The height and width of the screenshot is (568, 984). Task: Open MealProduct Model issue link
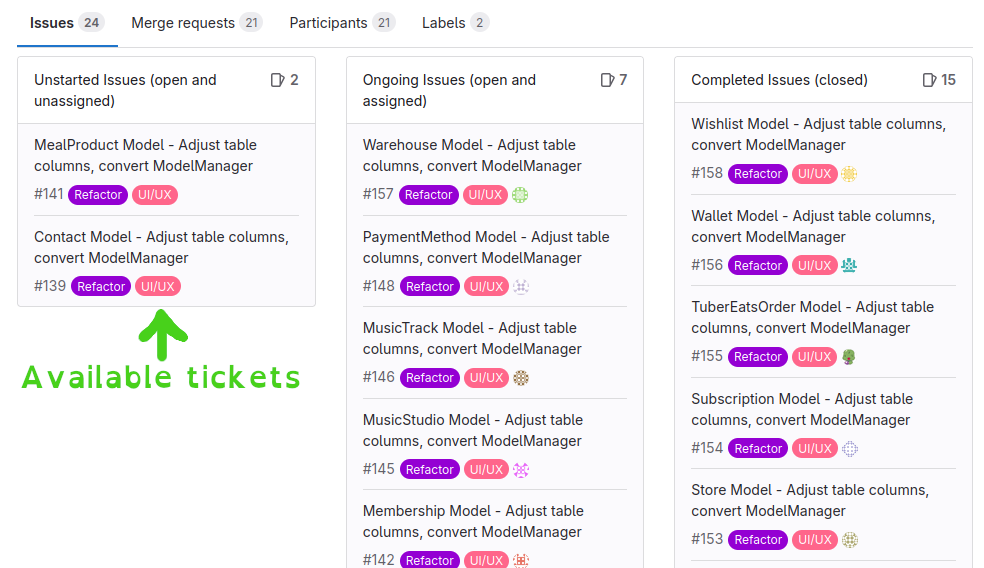tap(146, 155)
